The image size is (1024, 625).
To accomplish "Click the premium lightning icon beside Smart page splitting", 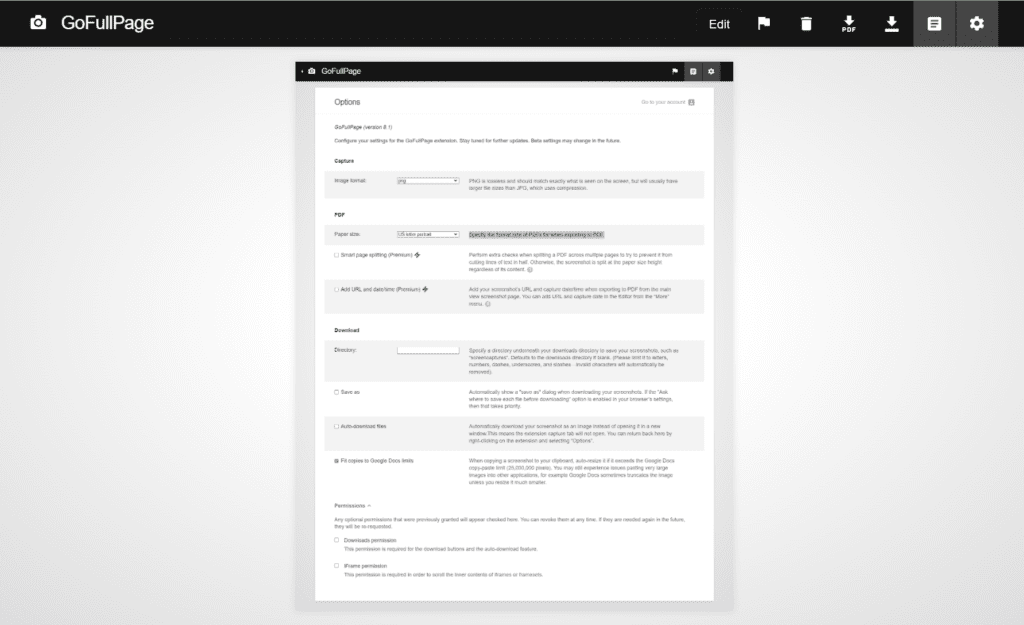I will pyautogui.click(x=417, y=255).
